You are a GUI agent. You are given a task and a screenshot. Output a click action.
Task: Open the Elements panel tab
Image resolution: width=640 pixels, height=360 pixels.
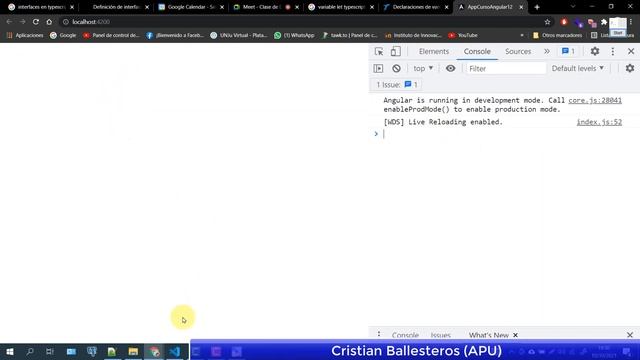point(433,51)
